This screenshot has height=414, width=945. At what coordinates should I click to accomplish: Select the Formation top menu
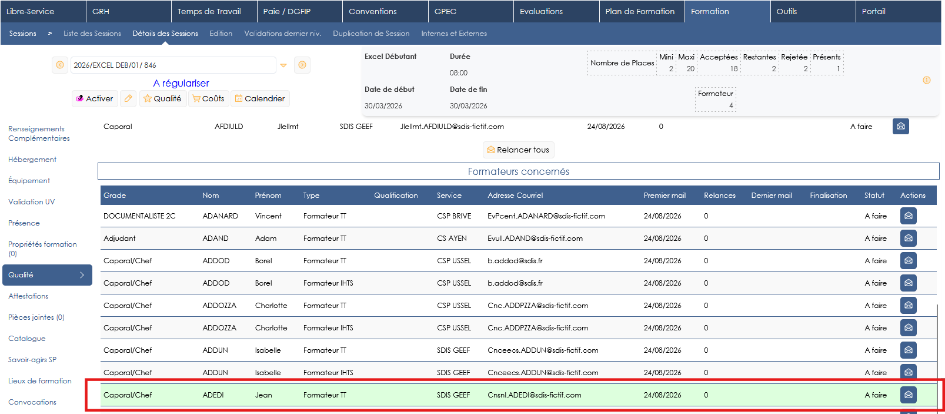pos(727,11)
